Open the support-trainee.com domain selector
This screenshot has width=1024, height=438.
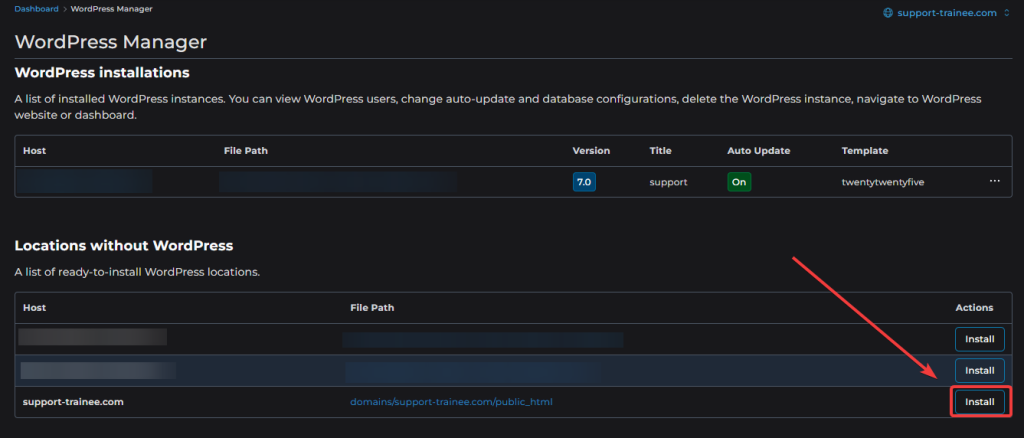tap(946, 12)
